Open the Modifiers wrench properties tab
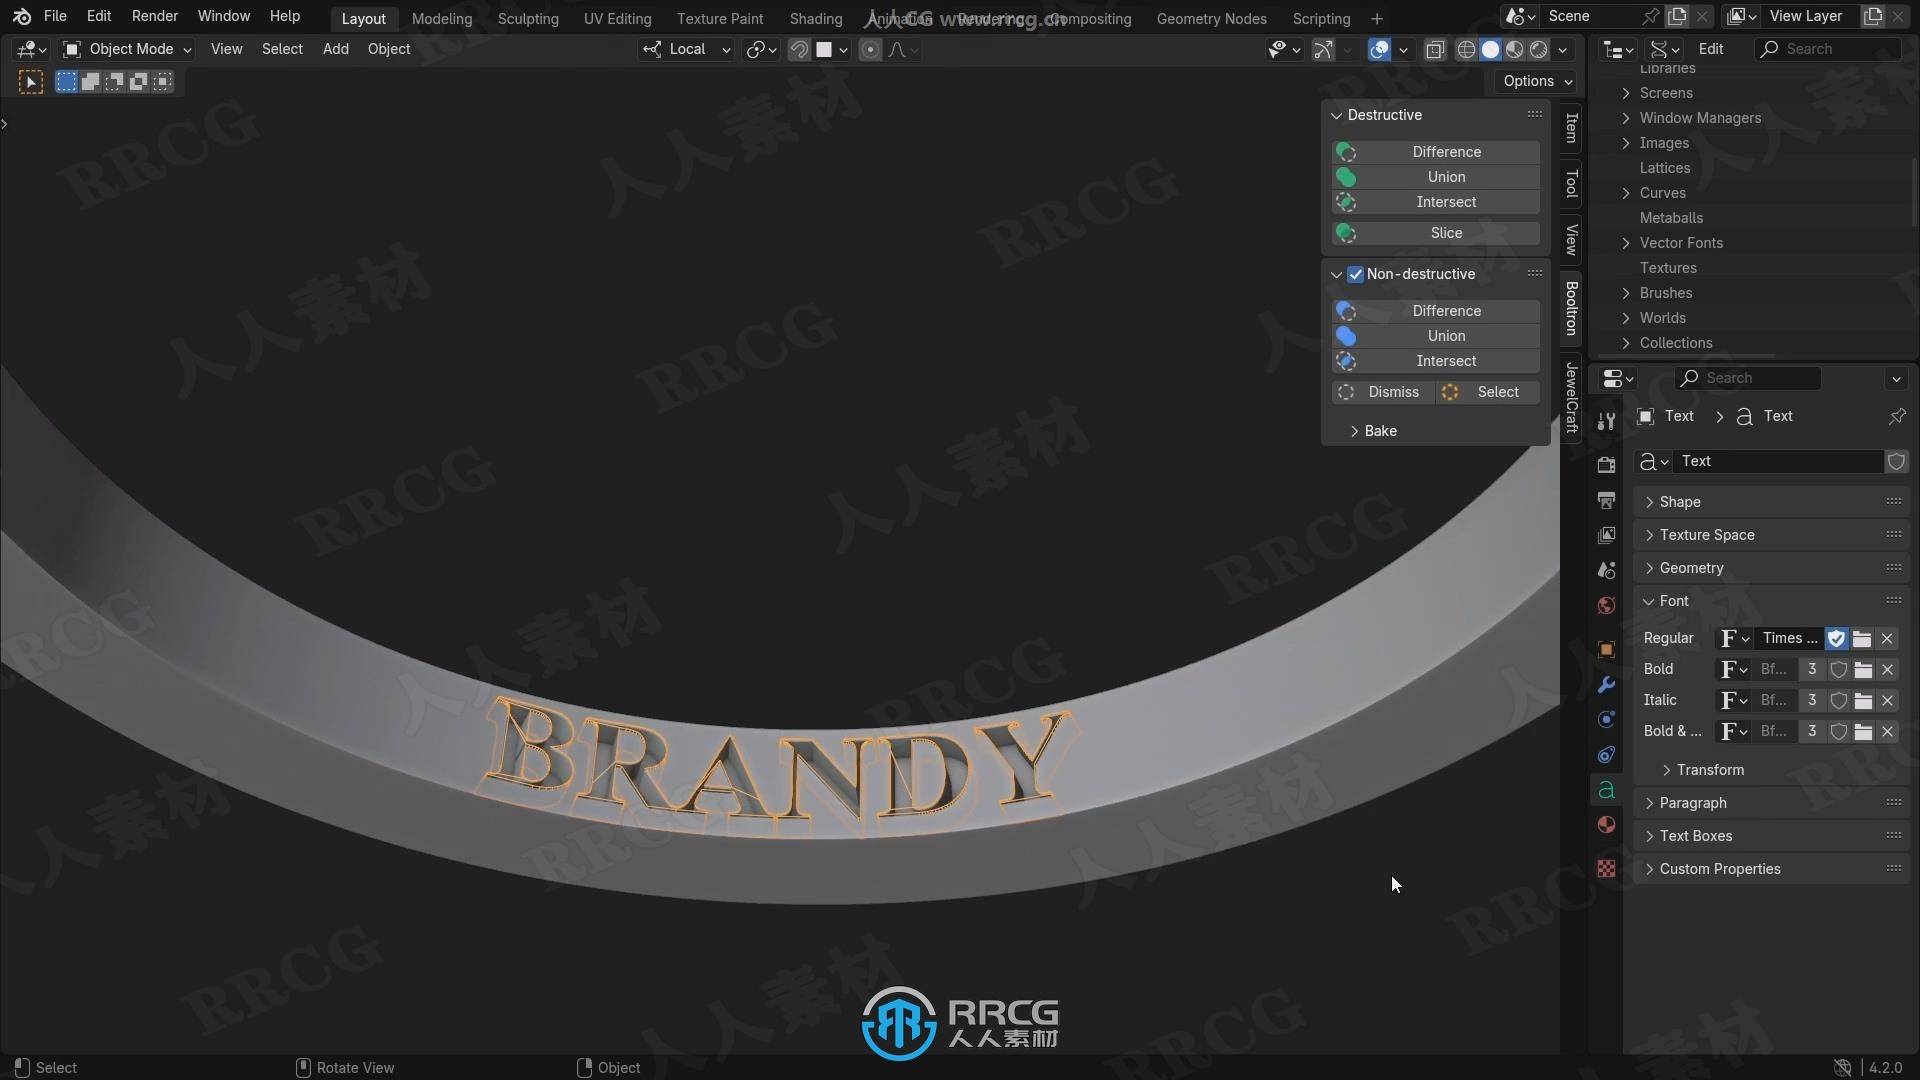The image size is (1920, 1080). coord(1606,685)
